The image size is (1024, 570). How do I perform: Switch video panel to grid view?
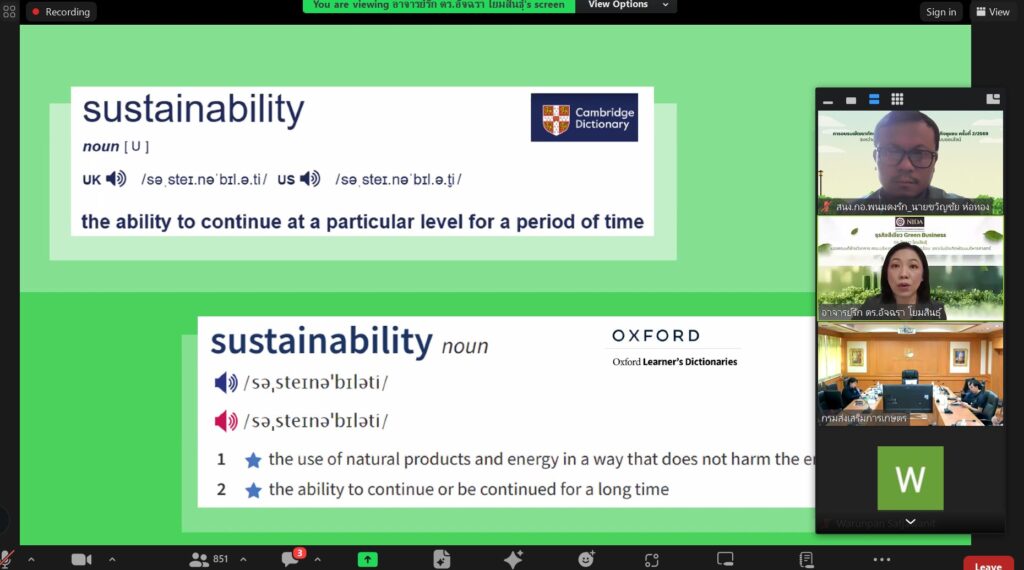coord(897,99)
